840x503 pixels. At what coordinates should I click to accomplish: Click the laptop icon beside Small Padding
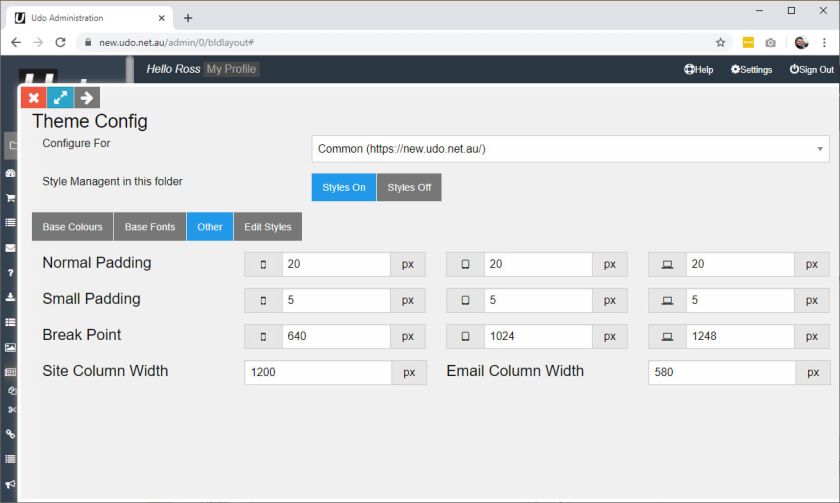point(668,300)
